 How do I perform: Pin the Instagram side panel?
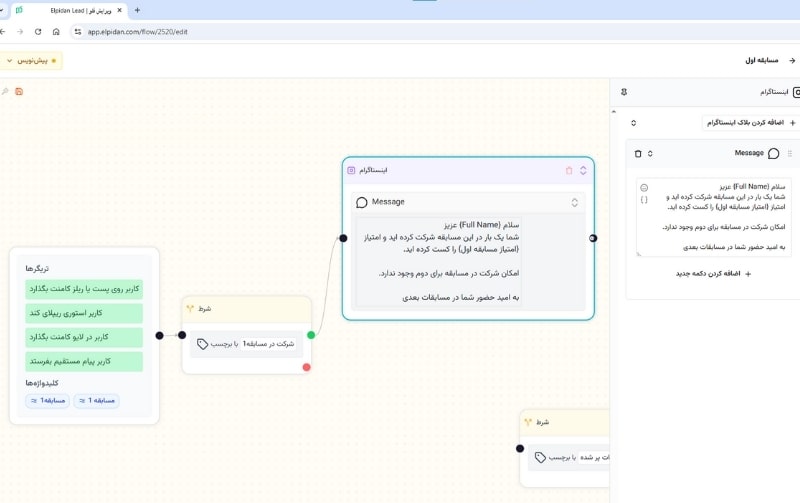coord(624,92)
